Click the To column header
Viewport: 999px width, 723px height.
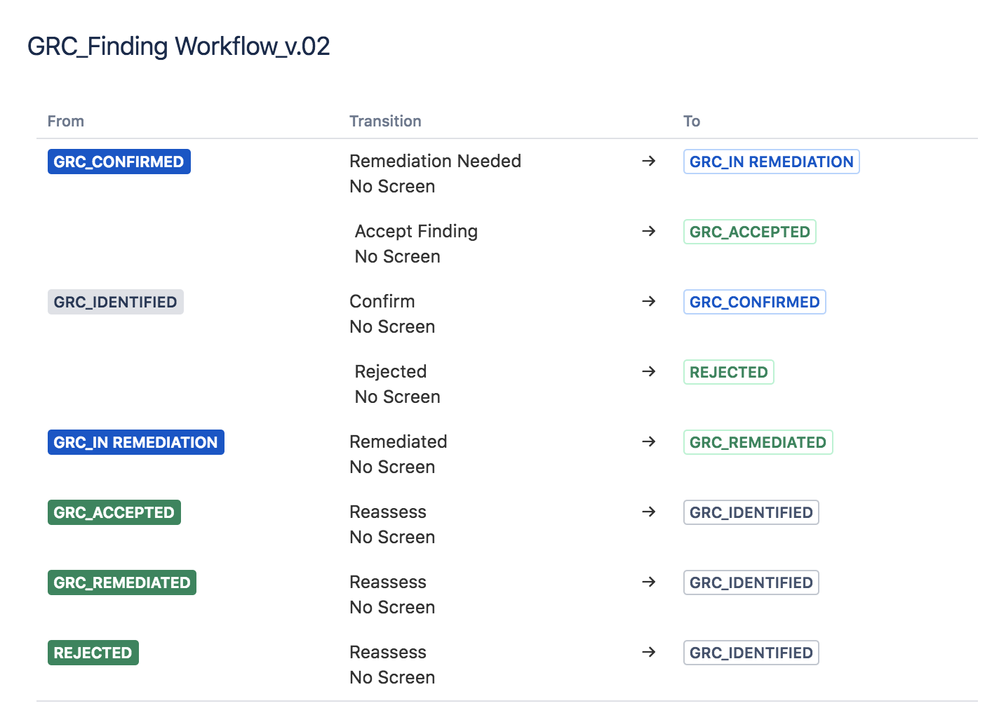tap(692, 121)
